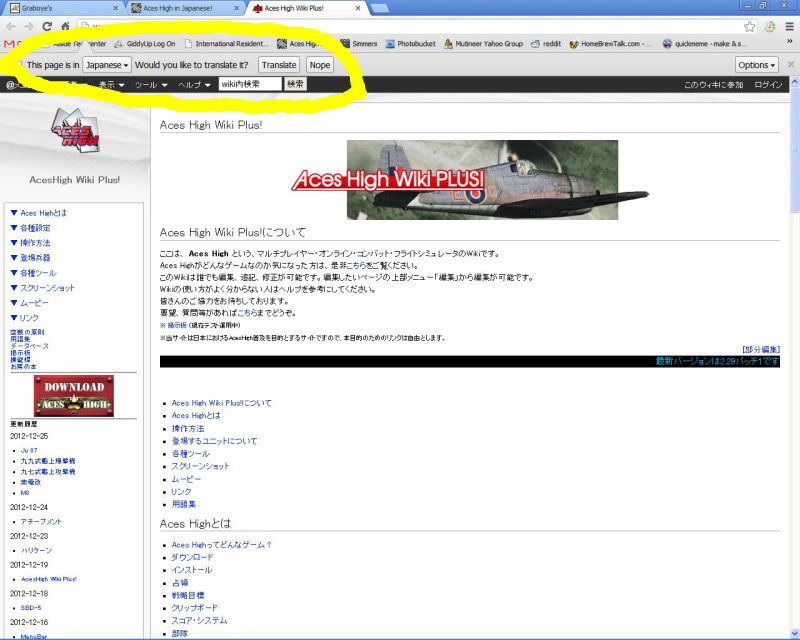Screen dimensions: 800x640
Task: Click the browser back arrow
Action: [x=11, y=27]
